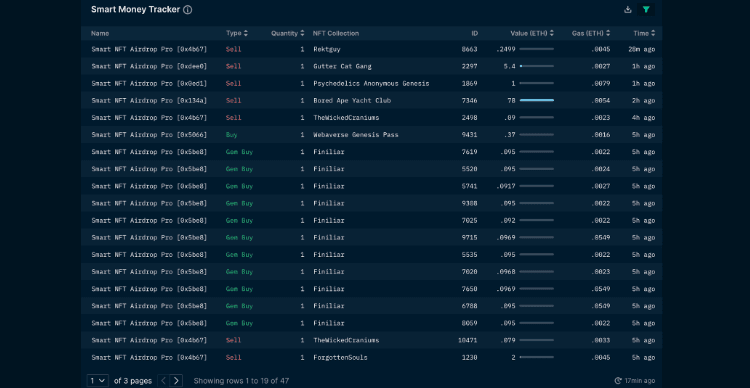Viewport: 750px width, 388px height.
Task: Click the 2h ago time cell
Action: (643, 101)
